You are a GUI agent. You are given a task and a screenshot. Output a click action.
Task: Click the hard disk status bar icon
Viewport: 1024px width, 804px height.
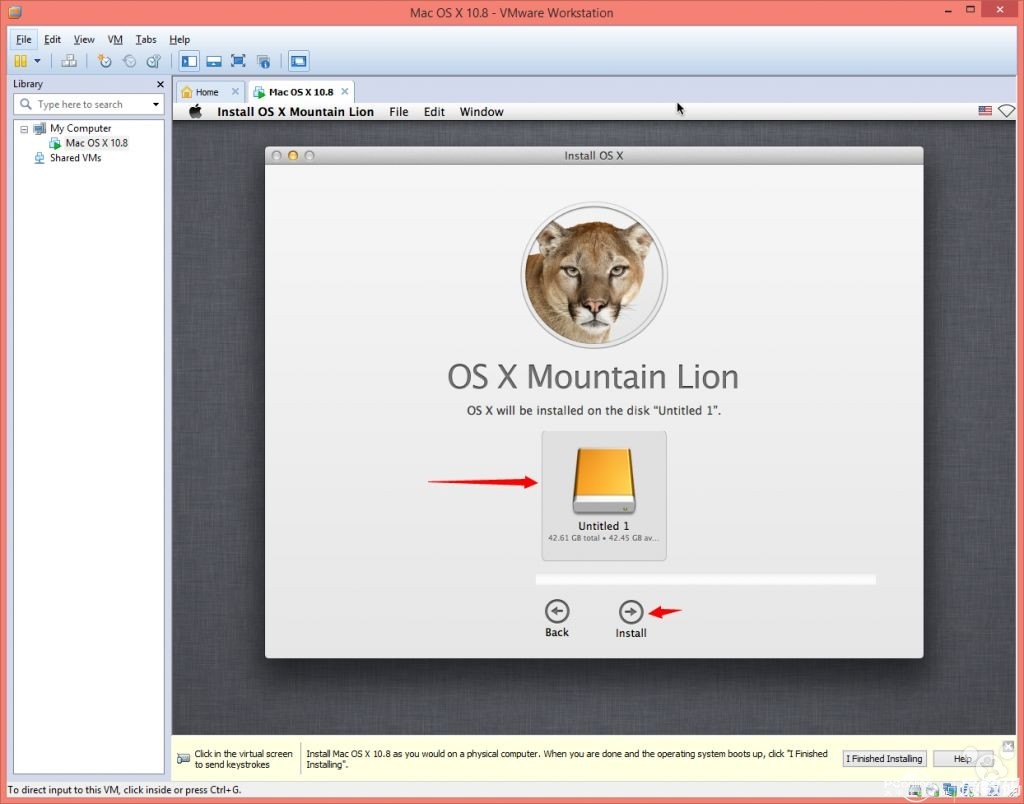click(x=914, y=790)
